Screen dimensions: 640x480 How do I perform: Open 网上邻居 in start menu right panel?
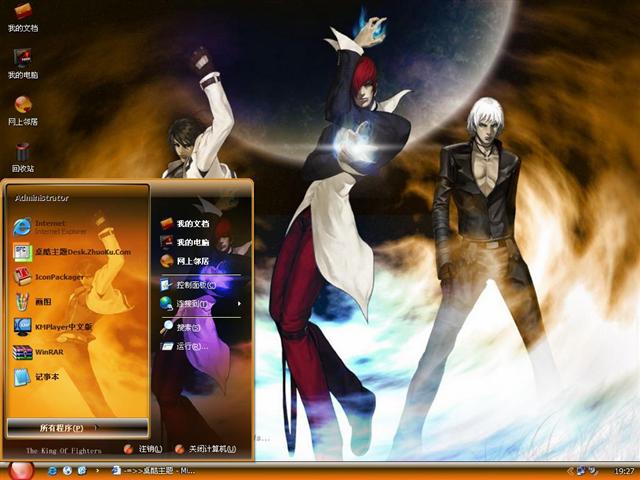point(184,261)
